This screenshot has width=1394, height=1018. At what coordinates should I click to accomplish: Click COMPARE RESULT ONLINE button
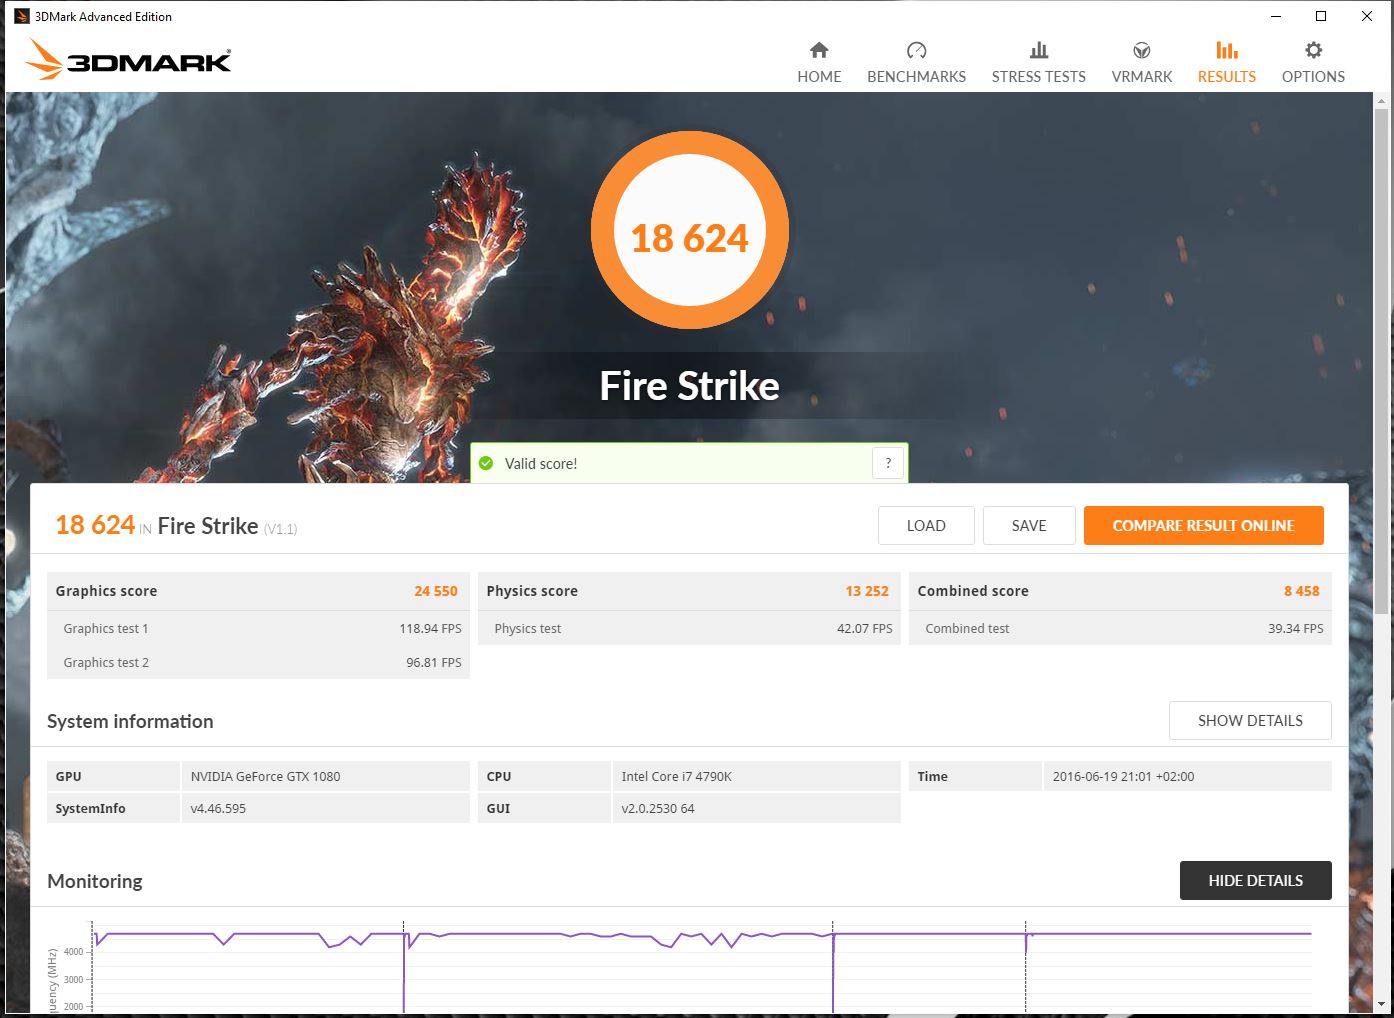coord(1204,525)
